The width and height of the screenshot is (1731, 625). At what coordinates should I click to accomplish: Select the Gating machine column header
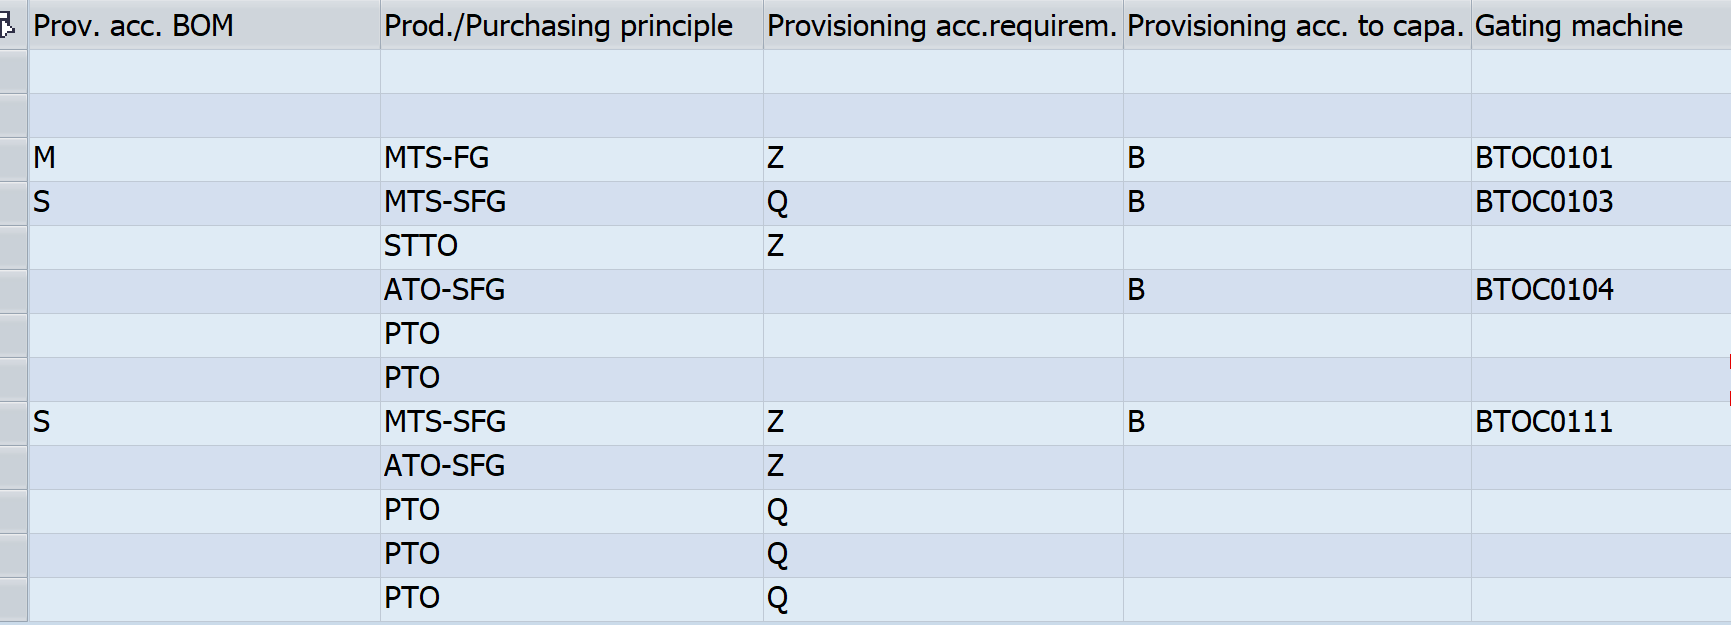[1600, 26]
